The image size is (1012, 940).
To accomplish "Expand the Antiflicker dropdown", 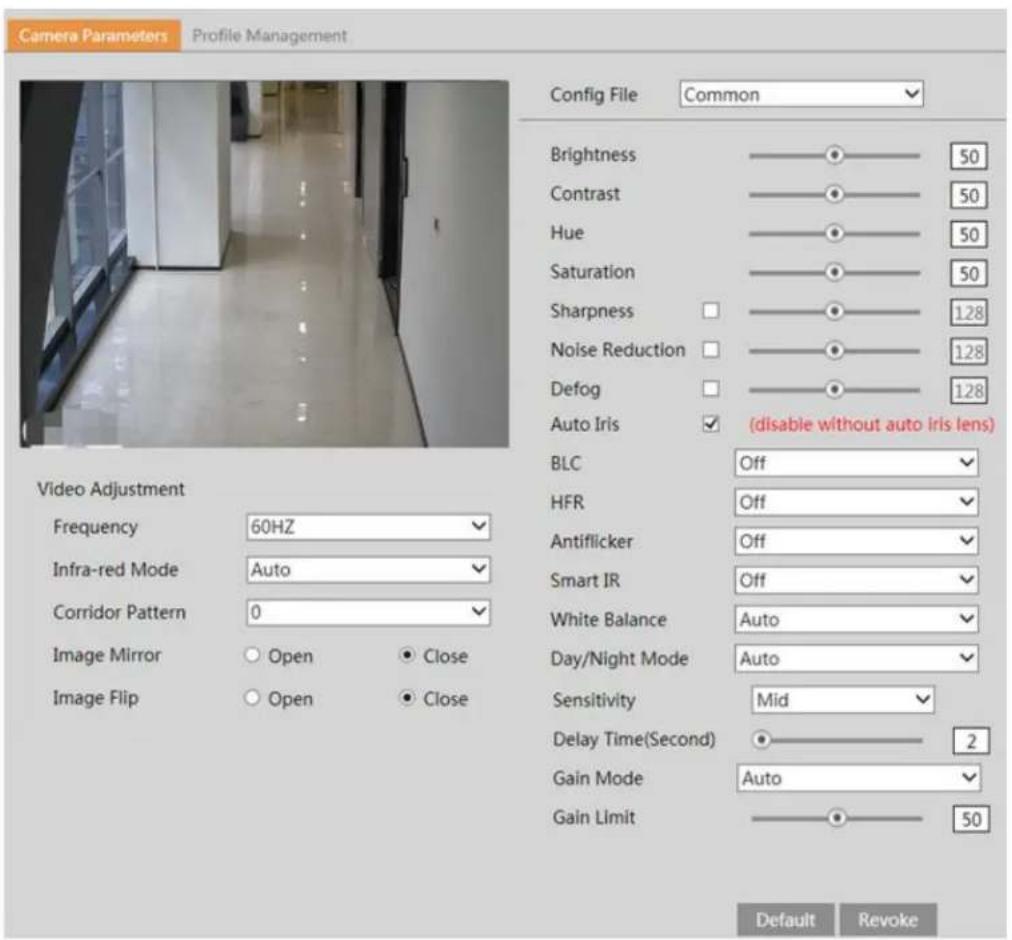I will click(x=856, y=541).
